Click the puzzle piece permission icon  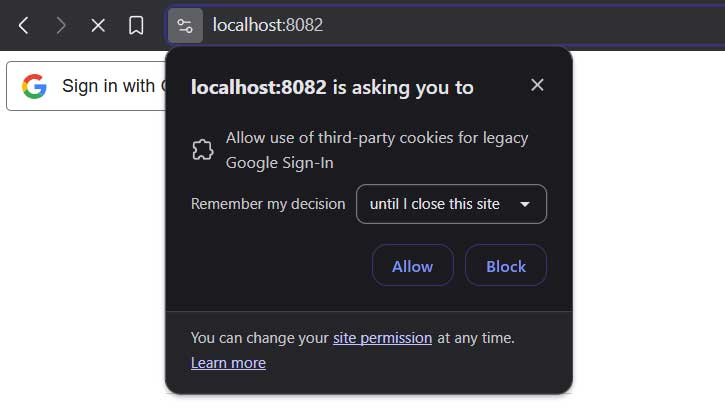(x=203, y=150)
